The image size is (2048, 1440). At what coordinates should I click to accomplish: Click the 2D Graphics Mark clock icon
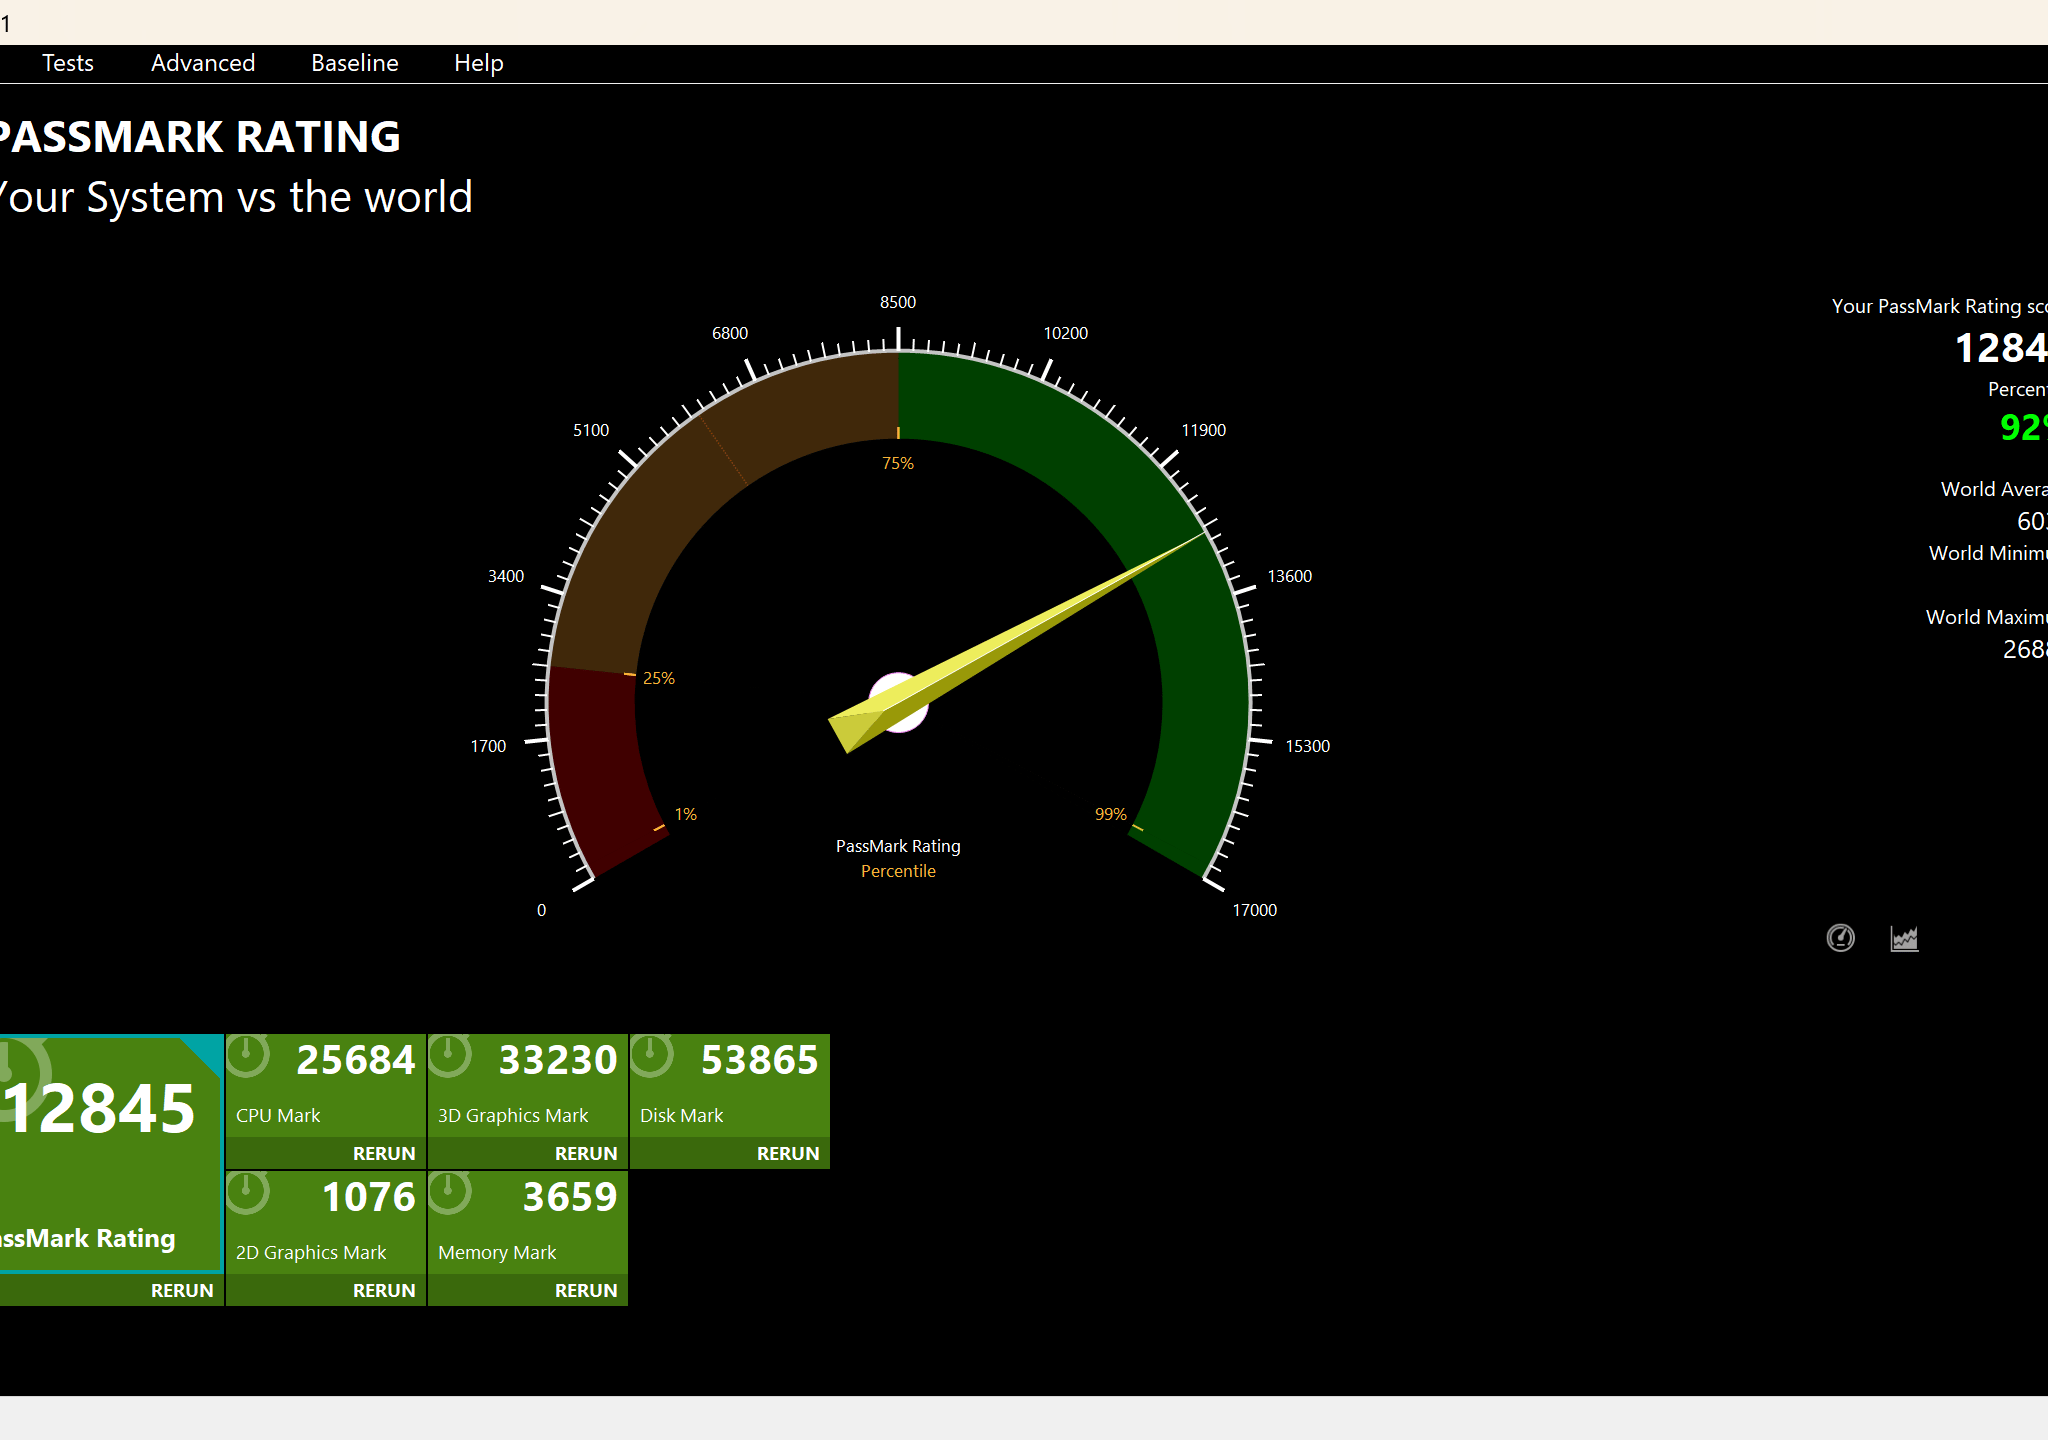pyautogui.click(x=248, y=1193)
